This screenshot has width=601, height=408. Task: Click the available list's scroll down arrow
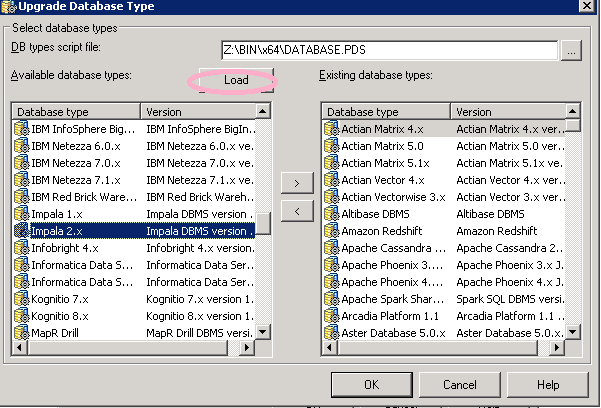tap(263, 332)
